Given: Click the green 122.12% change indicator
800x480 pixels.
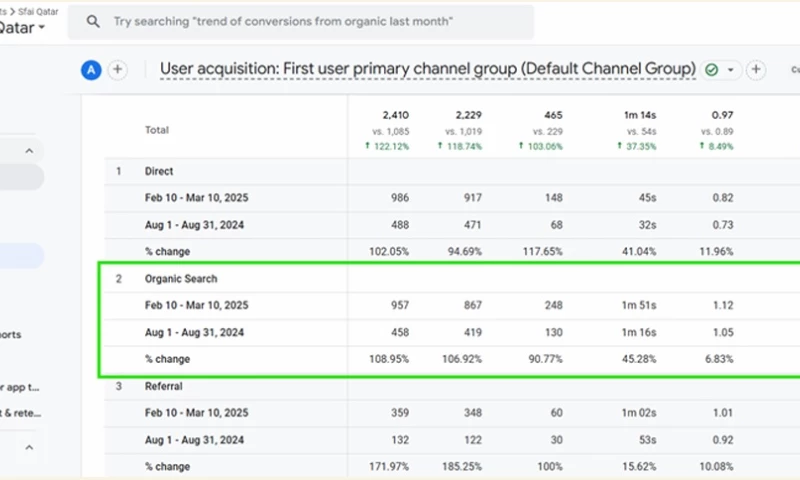Looking at the screenshot, I should (387, 146).
